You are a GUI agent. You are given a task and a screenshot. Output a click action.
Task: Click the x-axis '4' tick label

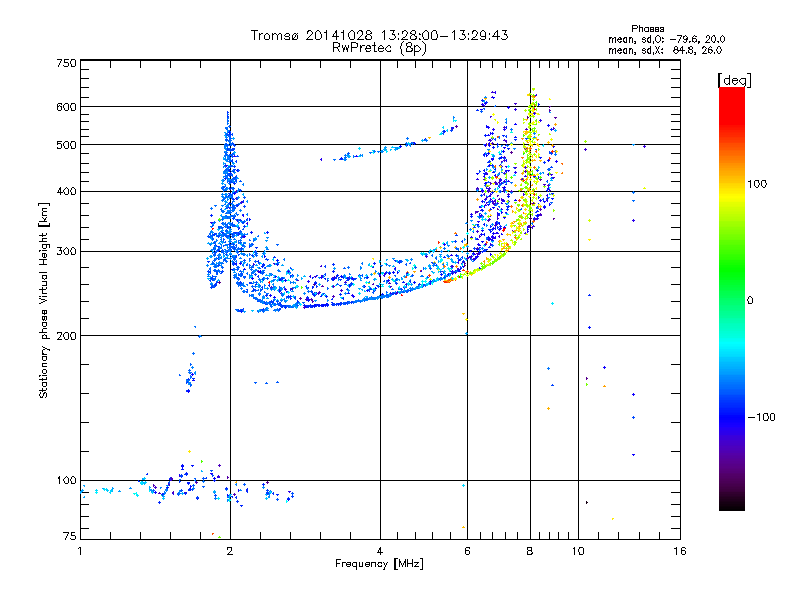(380, 551)
